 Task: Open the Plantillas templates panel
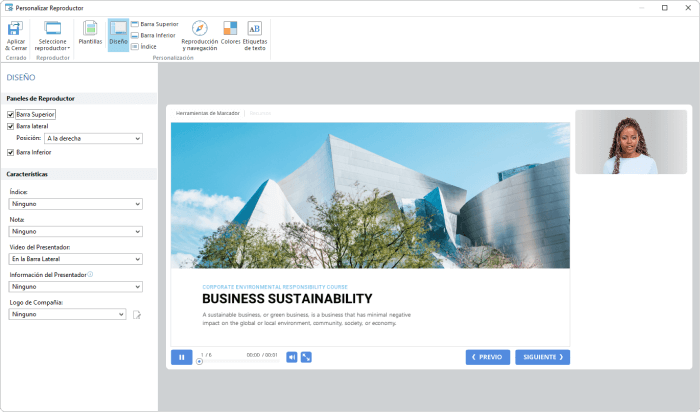pyautogui.click(x=90, y=33)
